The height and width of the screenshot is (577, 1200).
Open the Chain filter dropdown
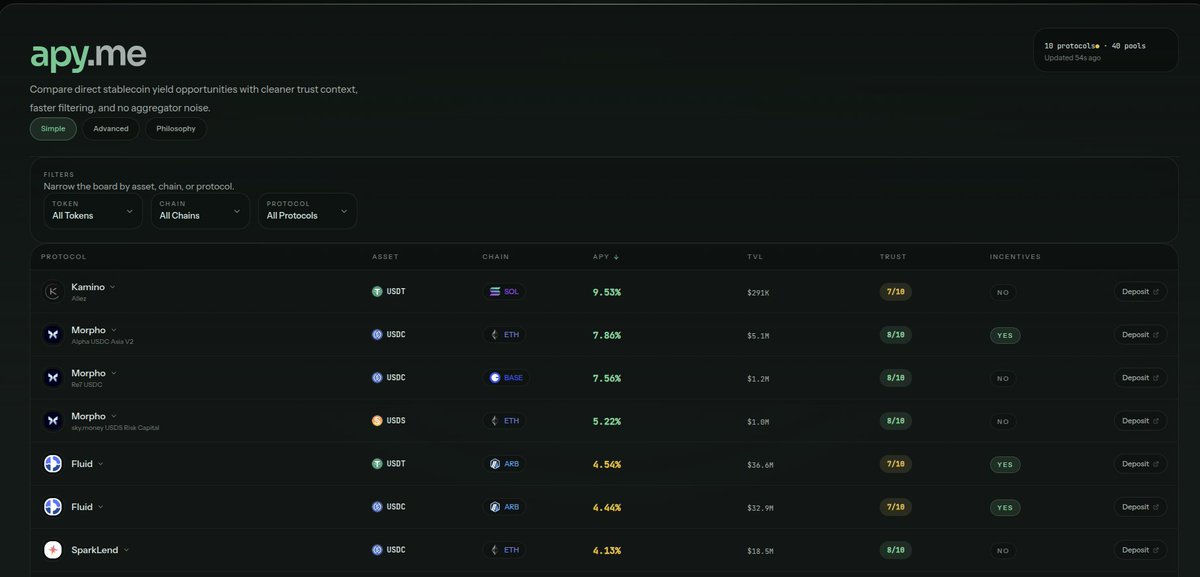click(200, 210)
